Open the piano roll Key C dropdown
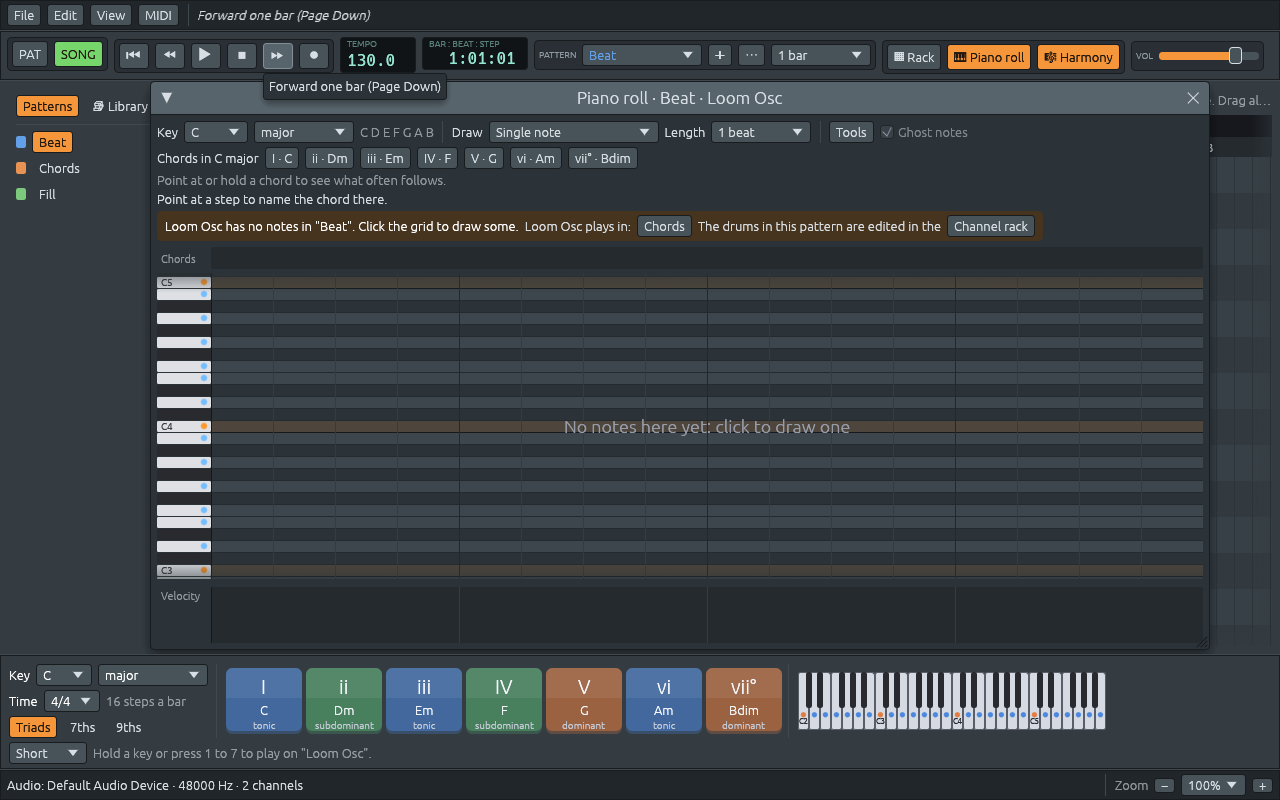The image size is (1280, 800). 215,132
